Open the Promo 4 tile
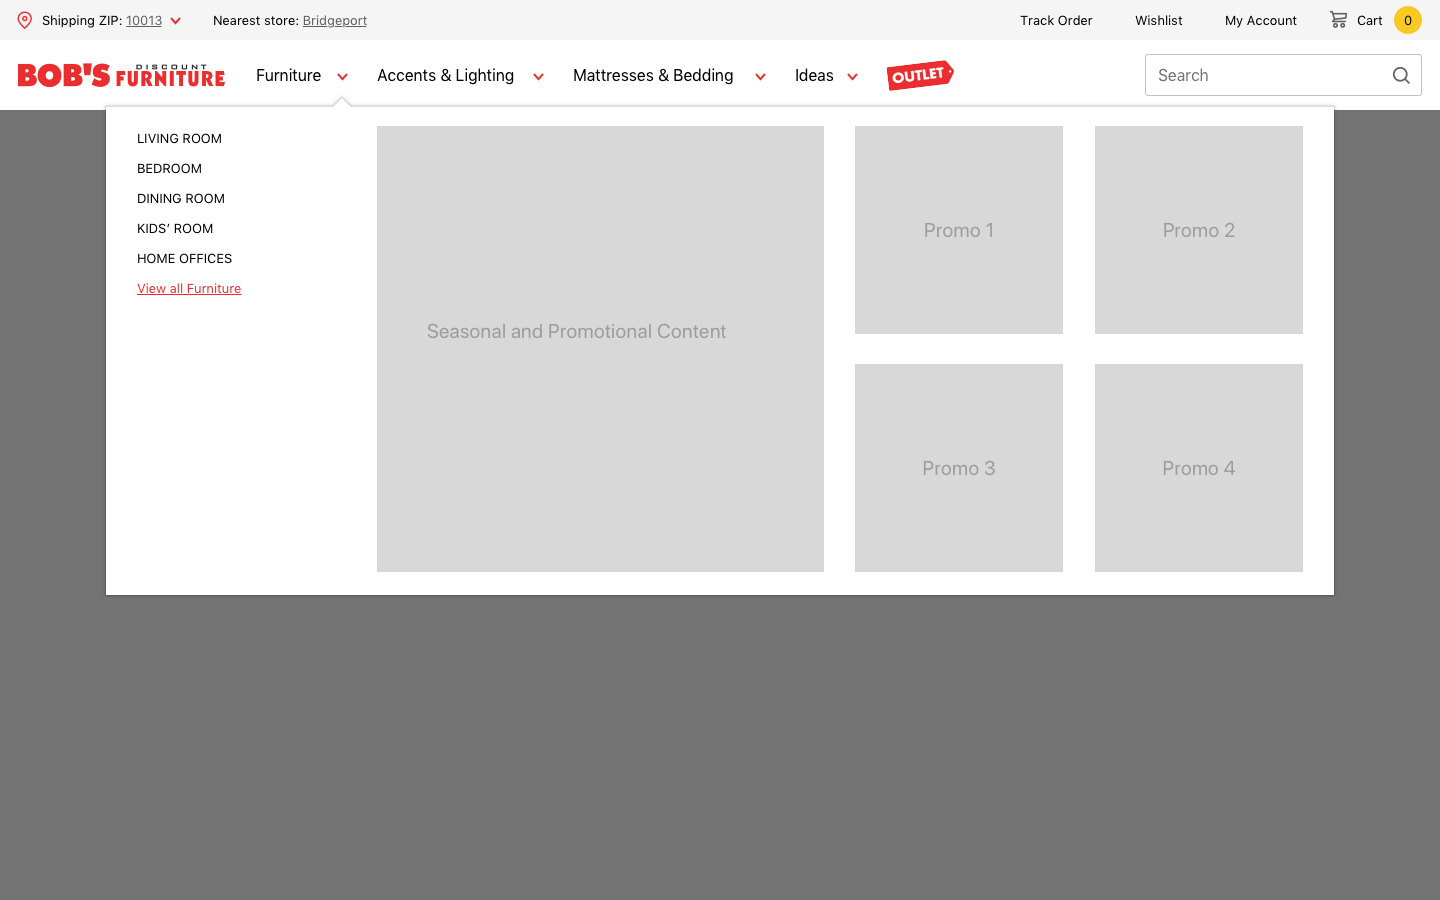Viewport: 1440px width, 900px height. coord(1199,468)
